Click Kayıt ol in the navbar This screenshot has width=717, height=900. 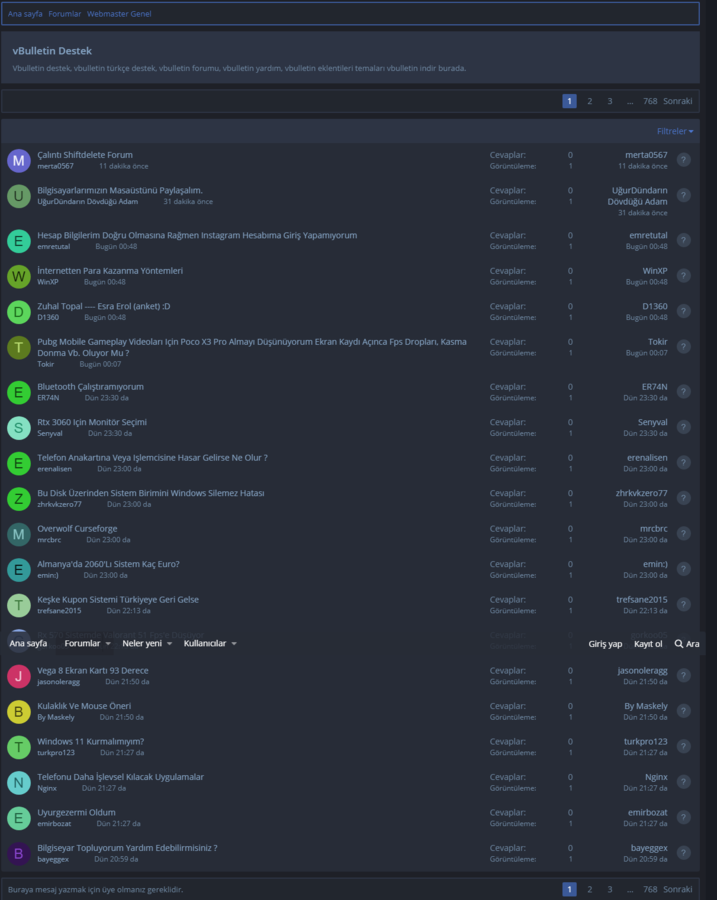(648, 644)
